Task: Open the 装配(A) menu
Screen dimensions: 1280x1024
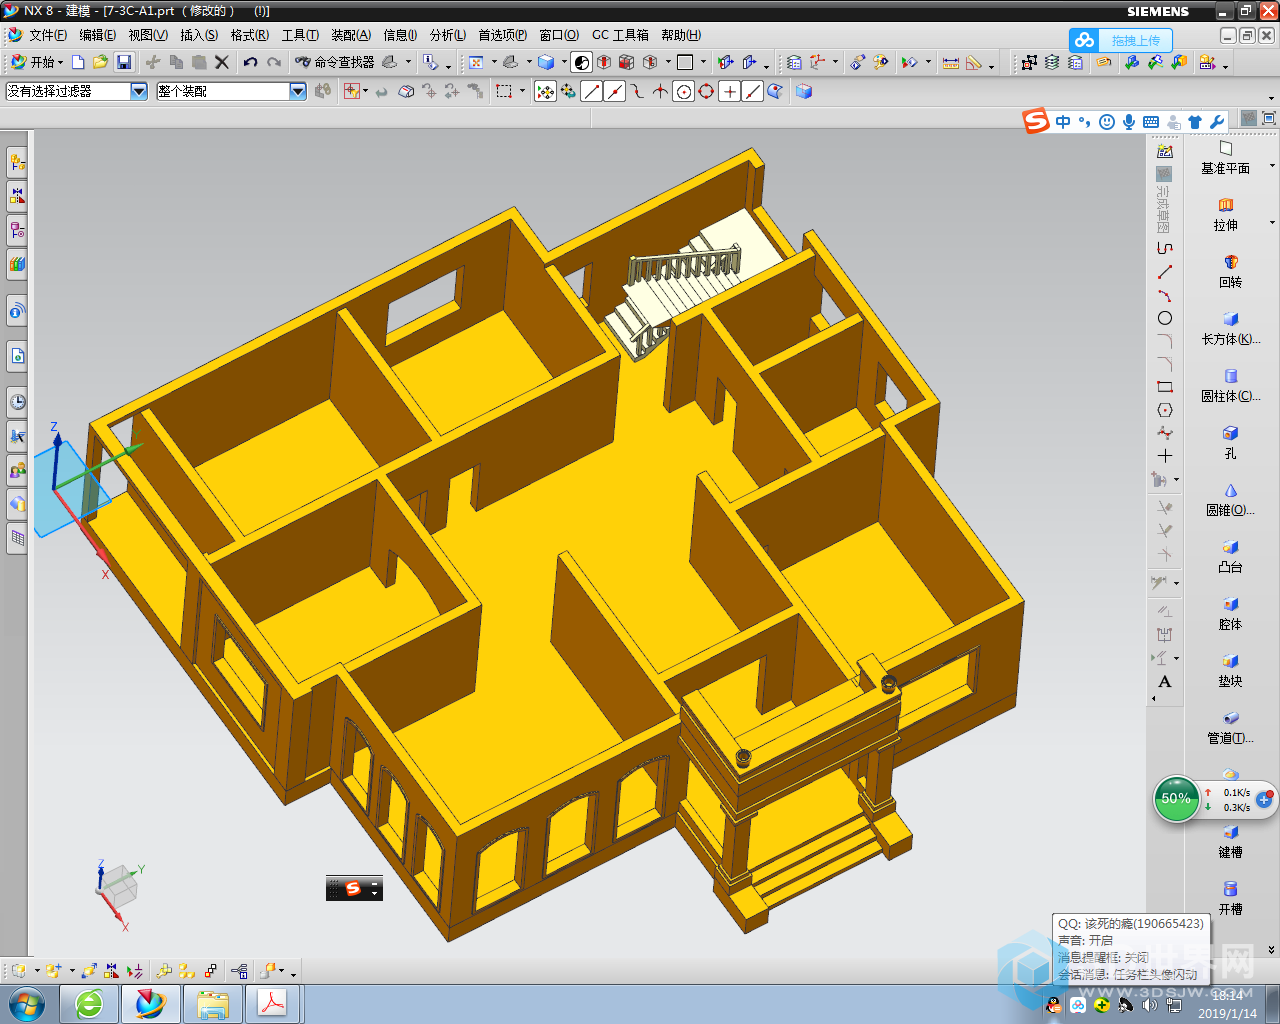Action: point(351,35)
